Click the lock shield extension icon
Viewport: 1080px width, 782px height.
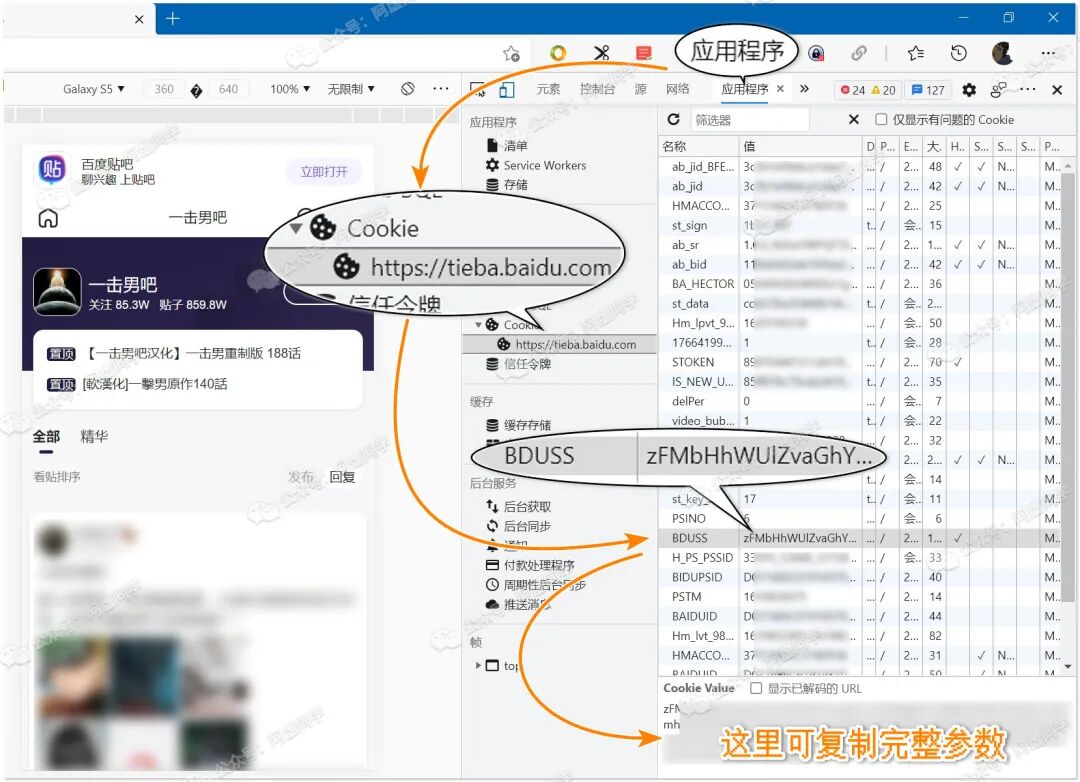(x=816, y=53)
